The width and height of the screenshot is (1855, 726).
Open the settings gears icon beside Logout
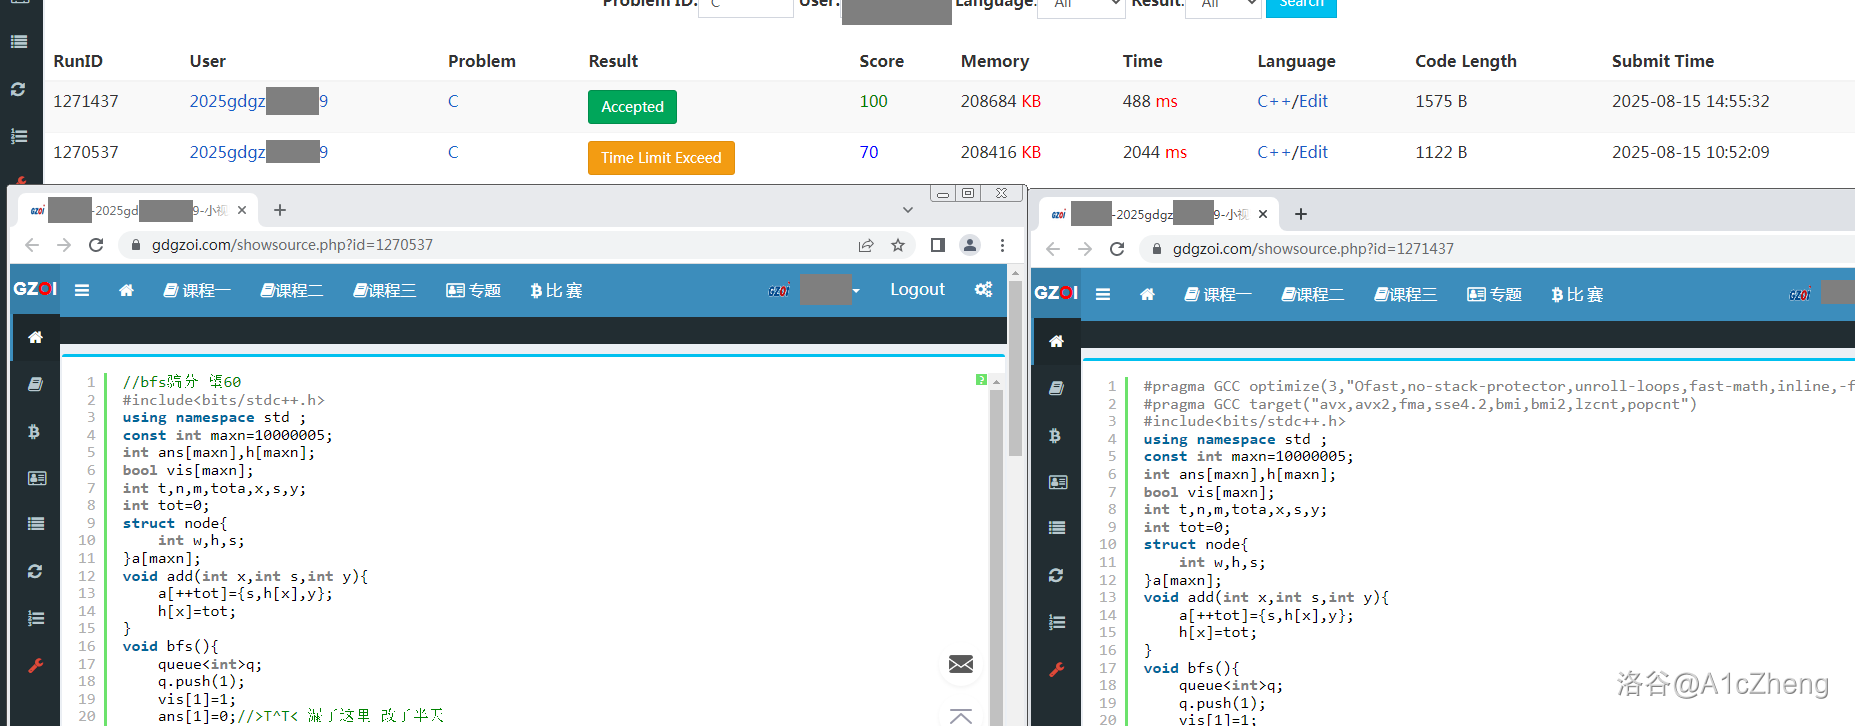[x=983, y=290]
